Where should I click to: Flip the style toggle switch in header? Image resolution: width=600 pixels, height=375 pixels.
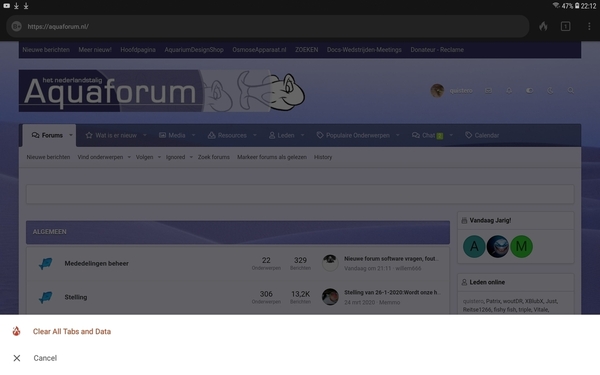point(530,91)
